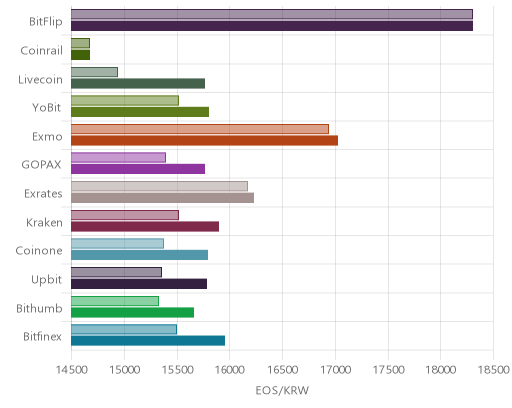
Task: Select the dark green Coinrail bar
Action: coord(80,55)
